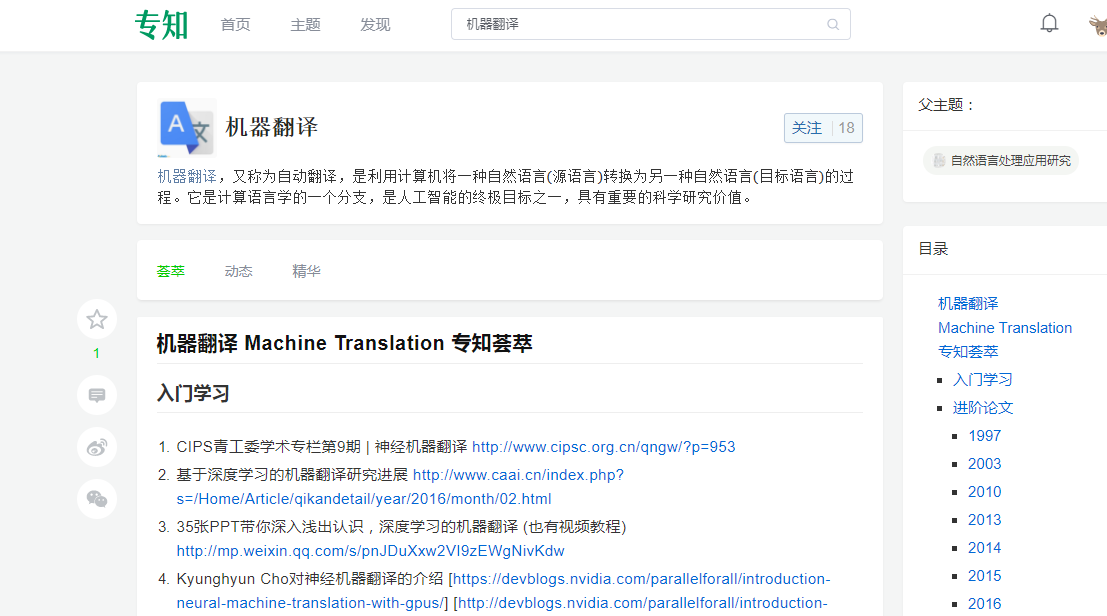
Task: Open the 首页 menu item
Action: point(235,24)
